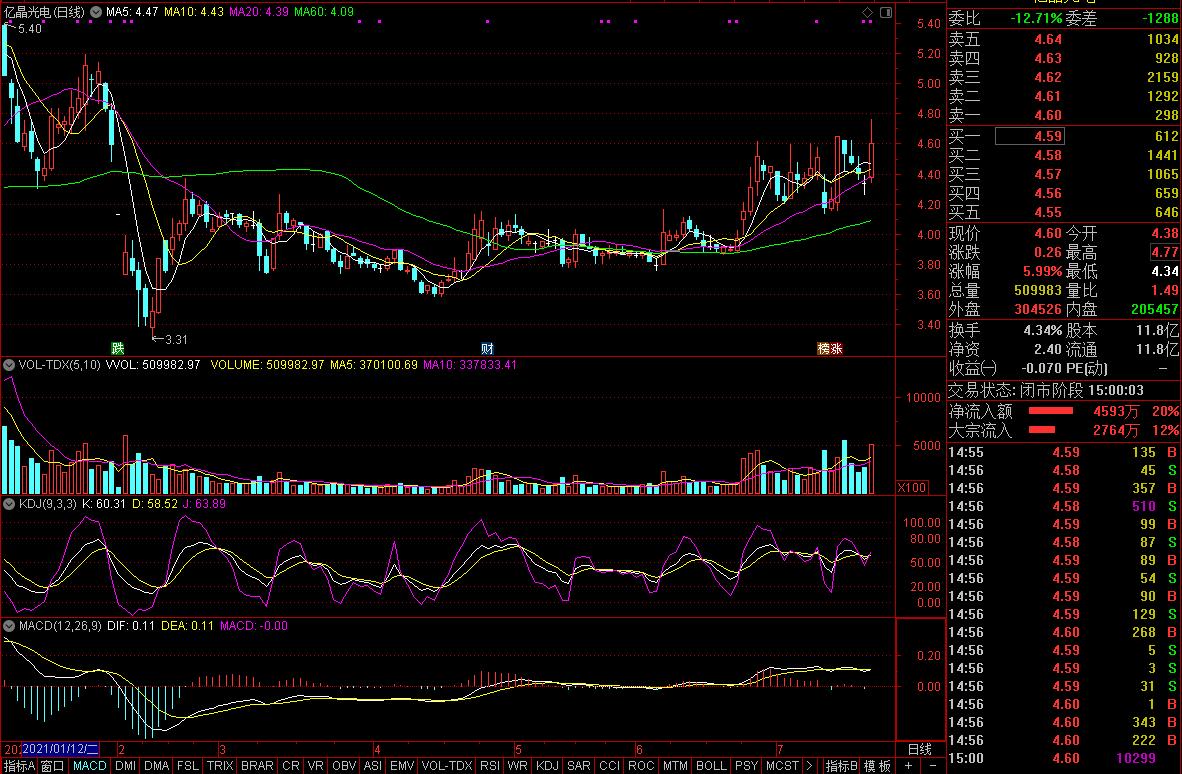
Task: Click the 榜涨 event marker
Action: coord(830,349)
